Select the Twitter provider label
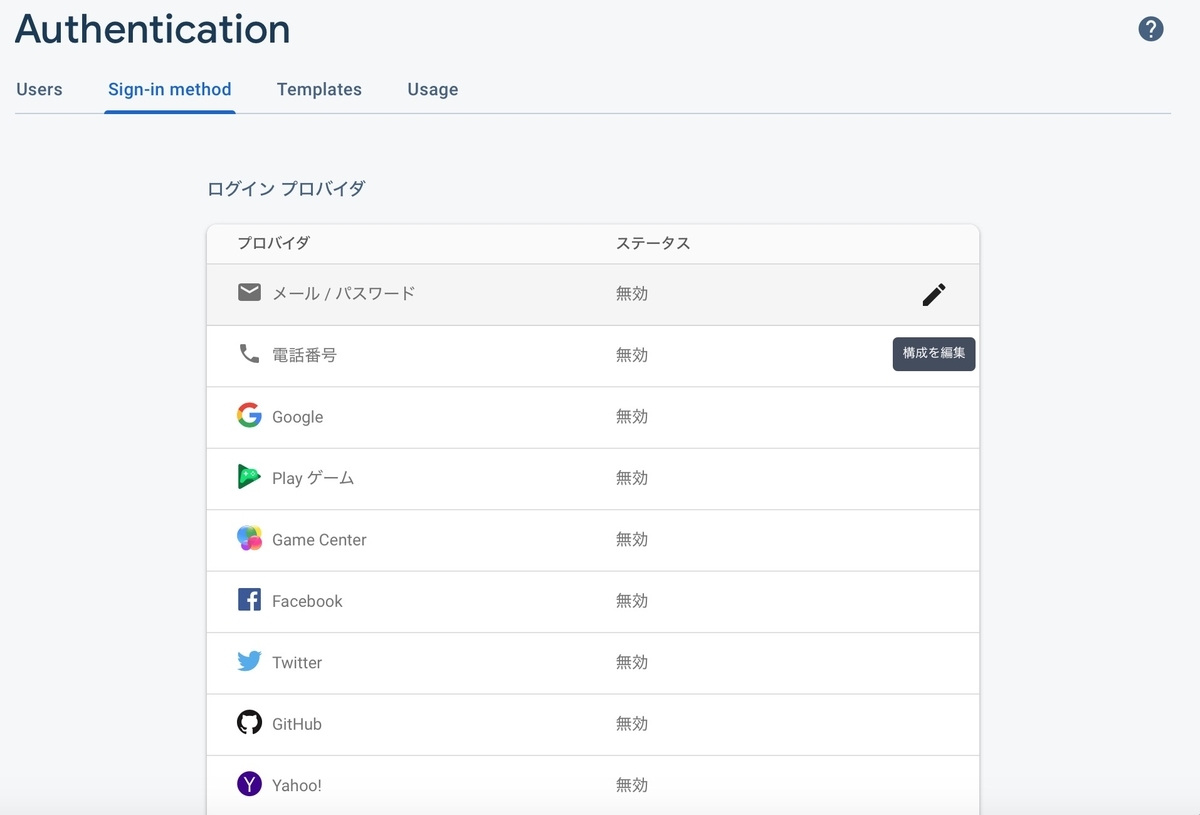1200x815 pixels. coord(297,662)
